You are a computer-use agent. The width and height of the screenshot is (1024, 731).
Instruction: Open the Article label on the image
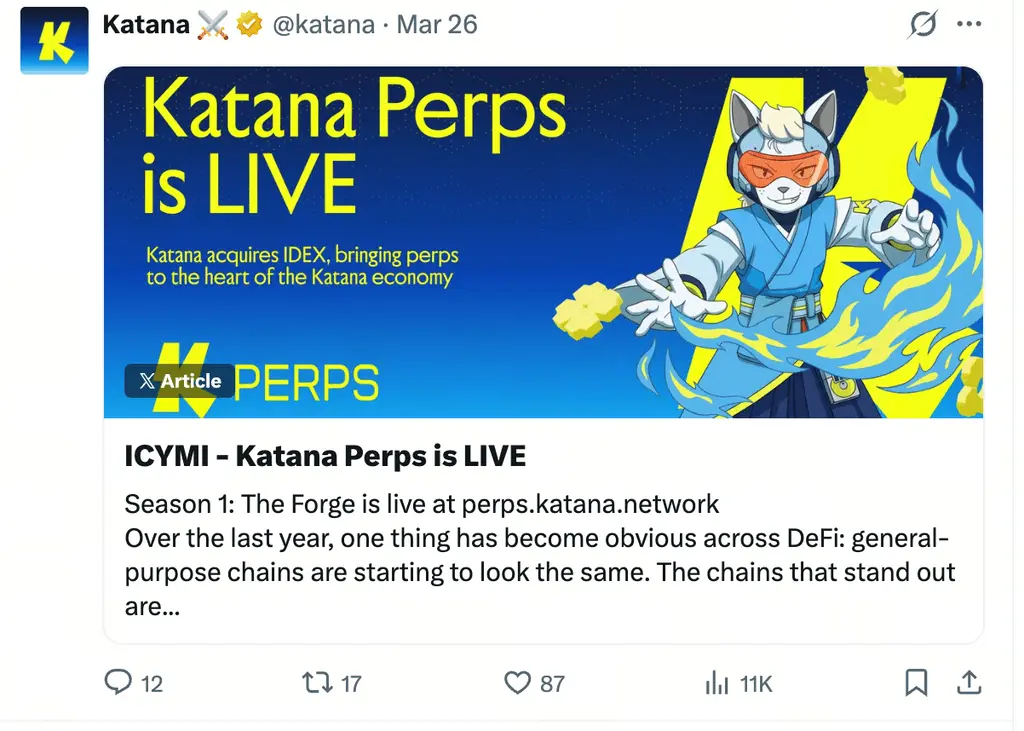[180, 381]
